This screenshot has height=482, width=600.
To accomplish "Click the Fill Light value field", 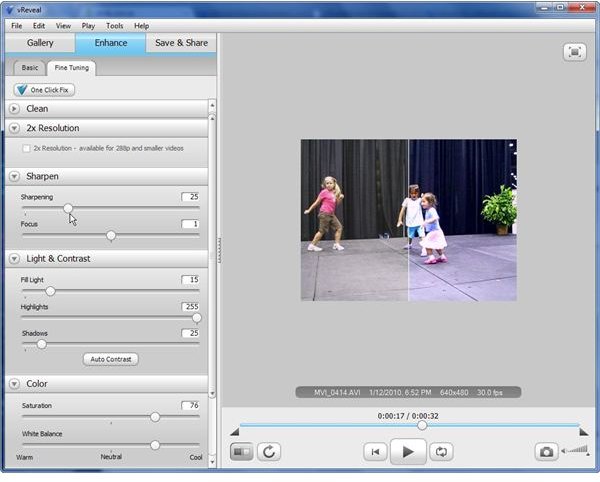I will pos(190,280).
